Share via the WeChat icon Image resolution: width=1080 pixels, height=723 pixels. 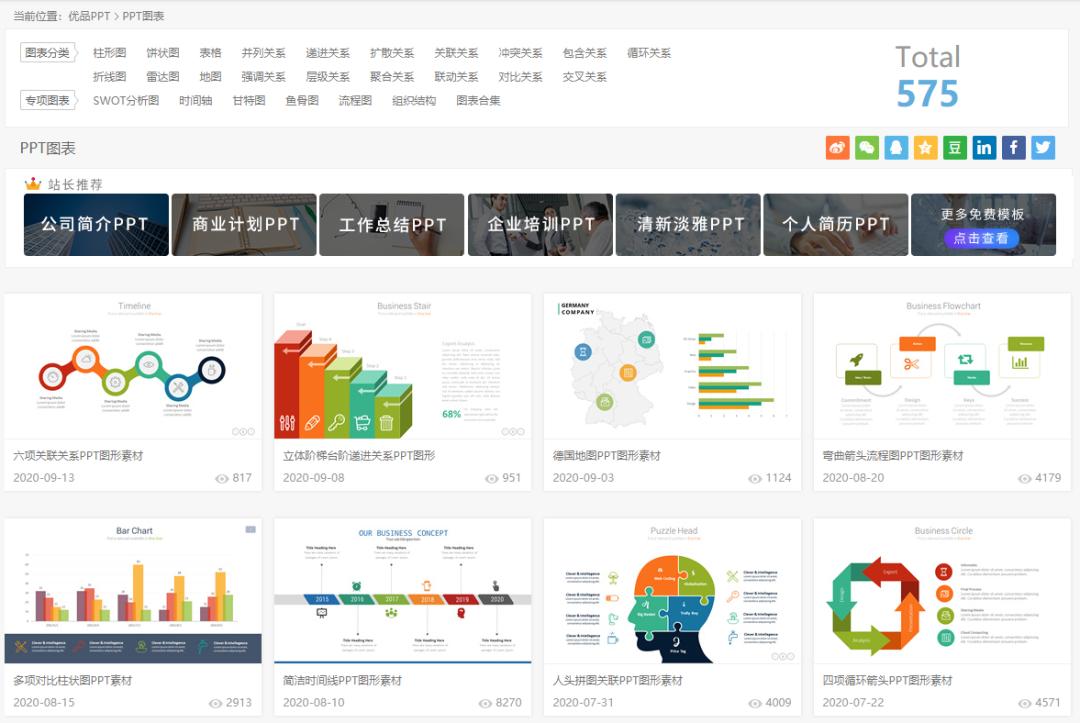point(866,147)
